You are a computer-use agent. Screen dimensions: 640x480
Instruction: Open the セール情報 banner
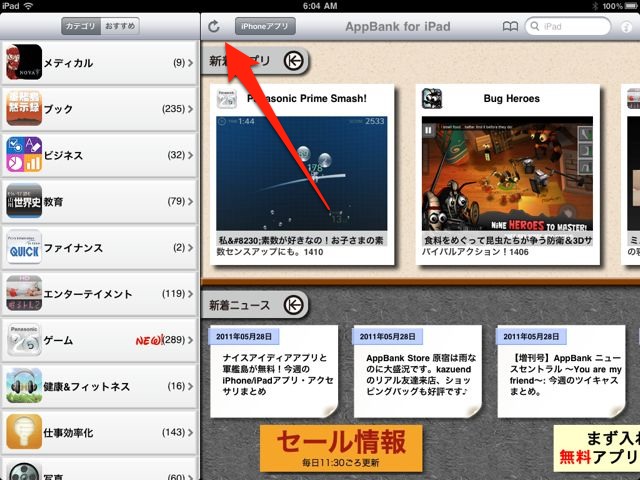[x=341, y=448]
